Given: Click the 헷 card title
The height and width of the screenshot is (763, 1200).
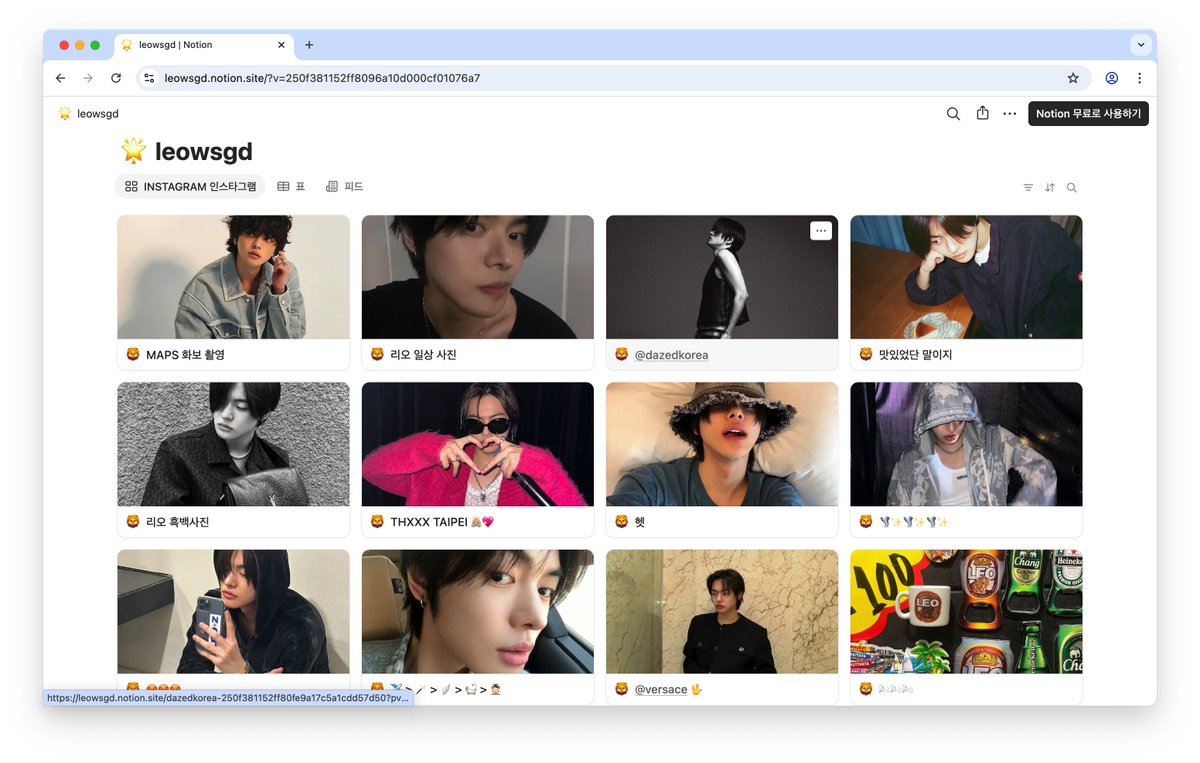Looking at the screenshot, I should point(640,522).
